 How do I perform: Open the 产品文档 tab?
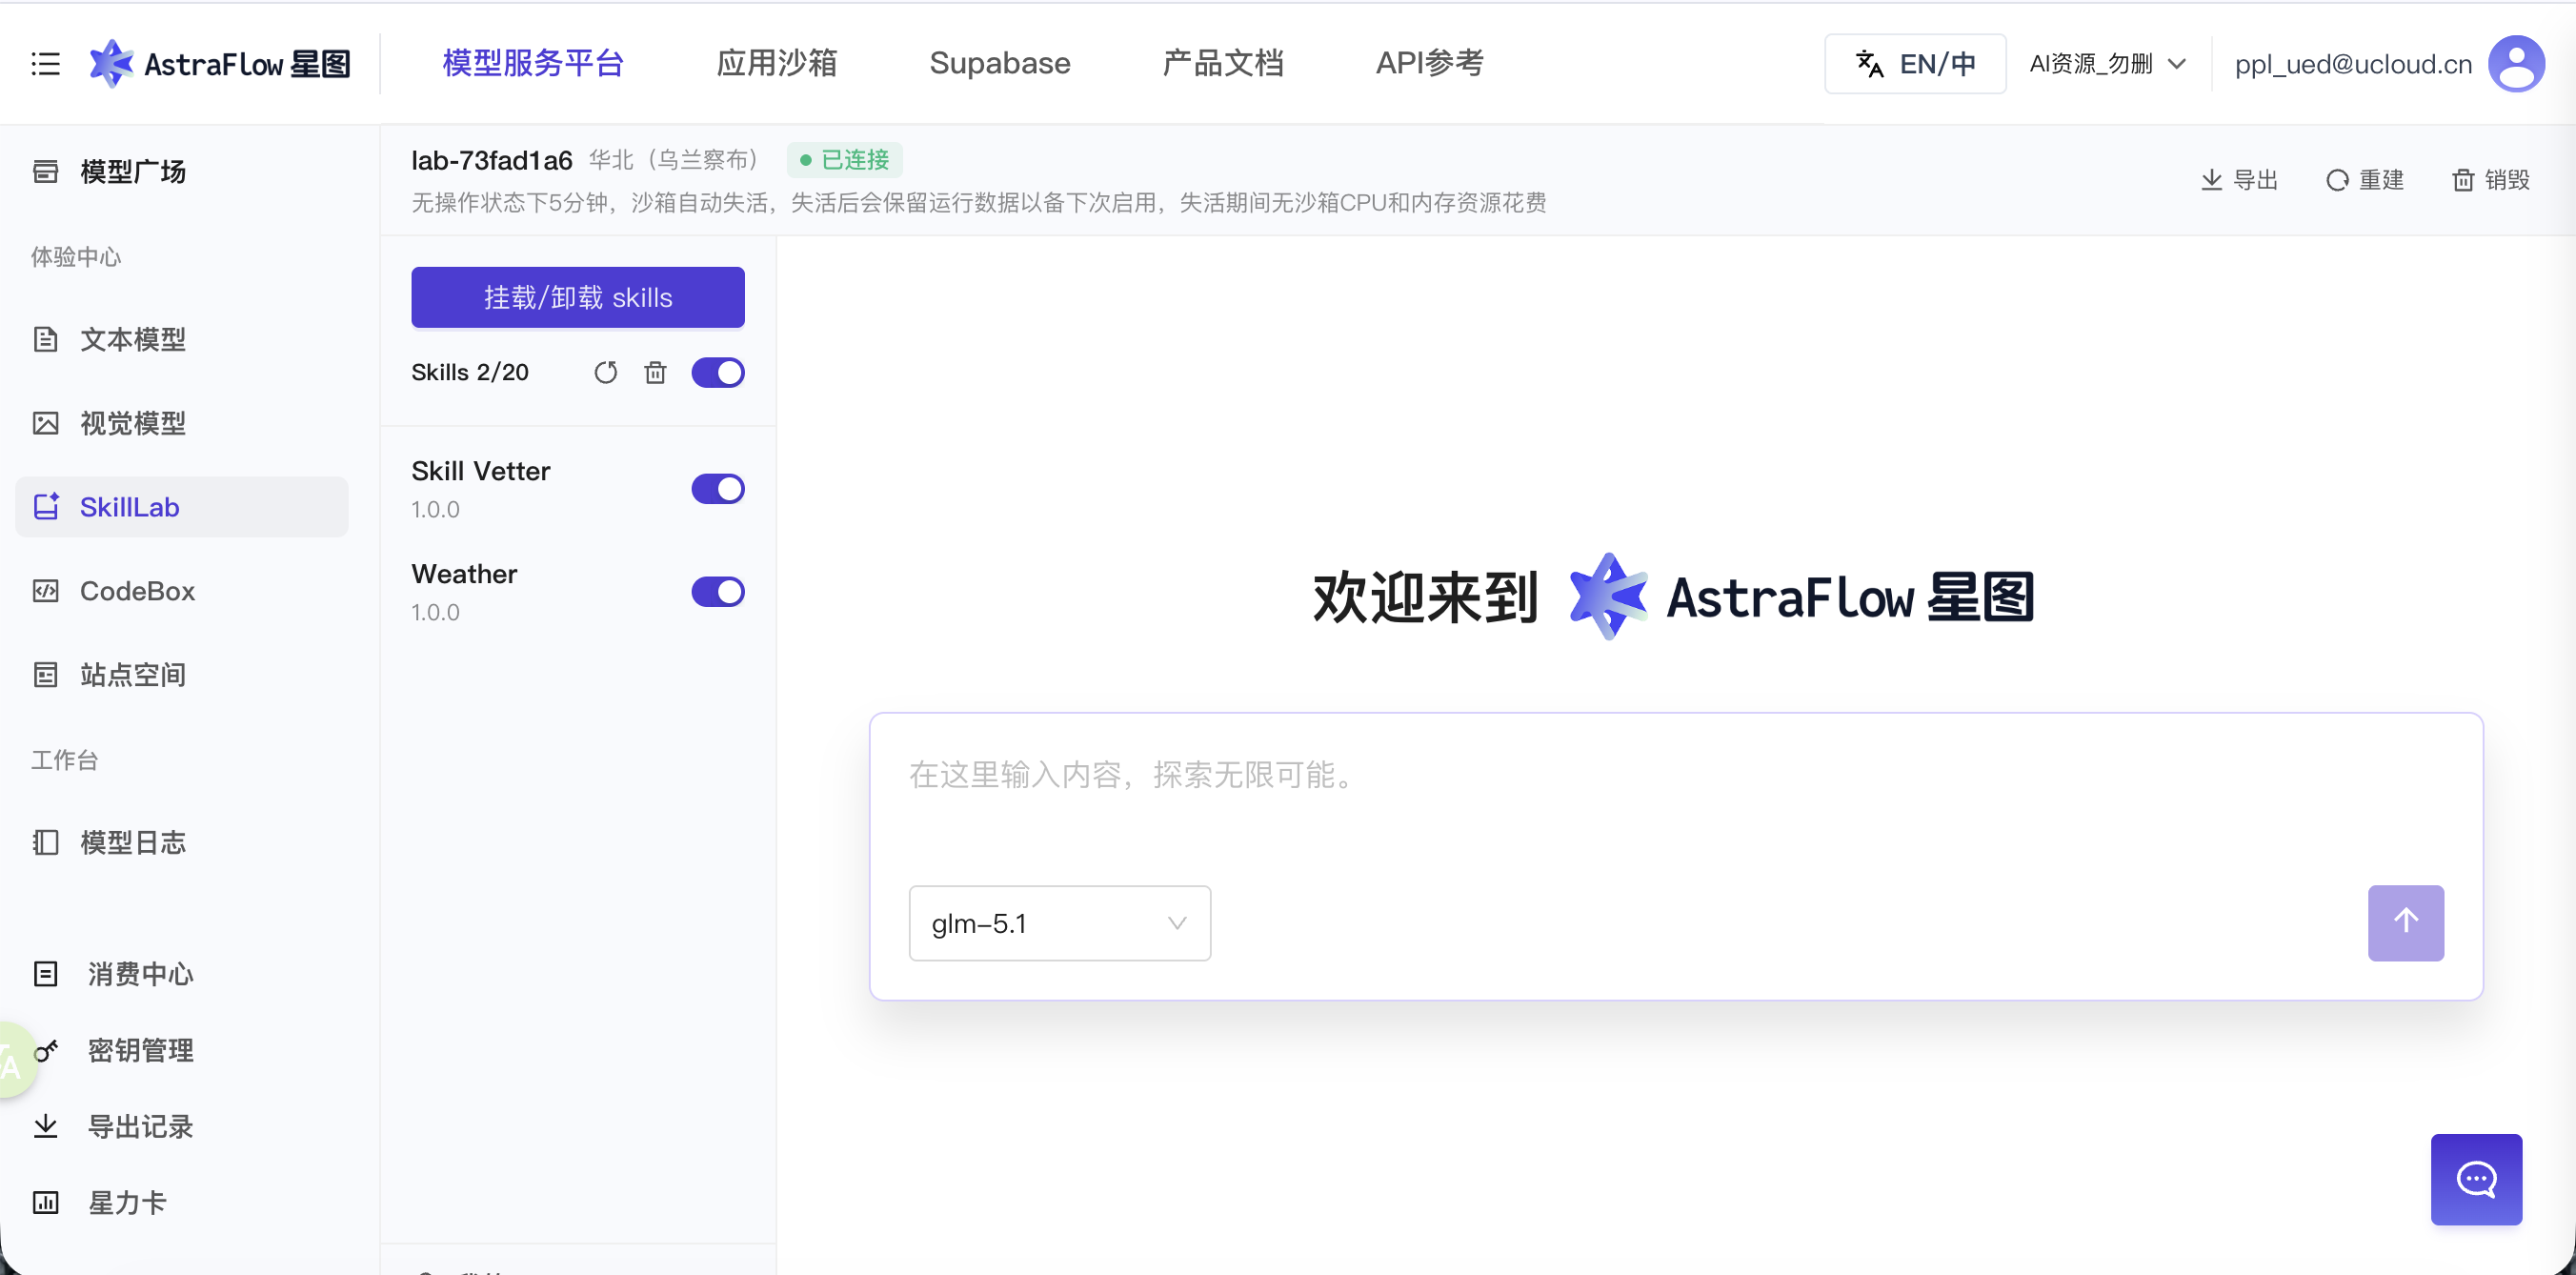click(1223, 63)
